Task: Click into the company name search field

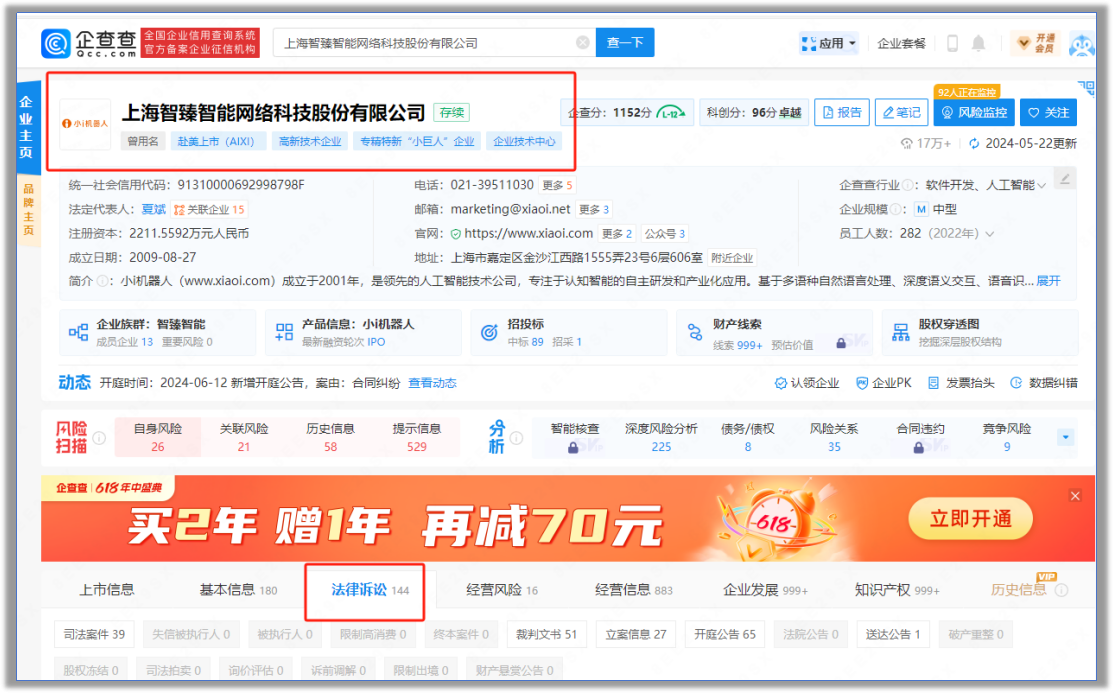Action: point(425,43)
